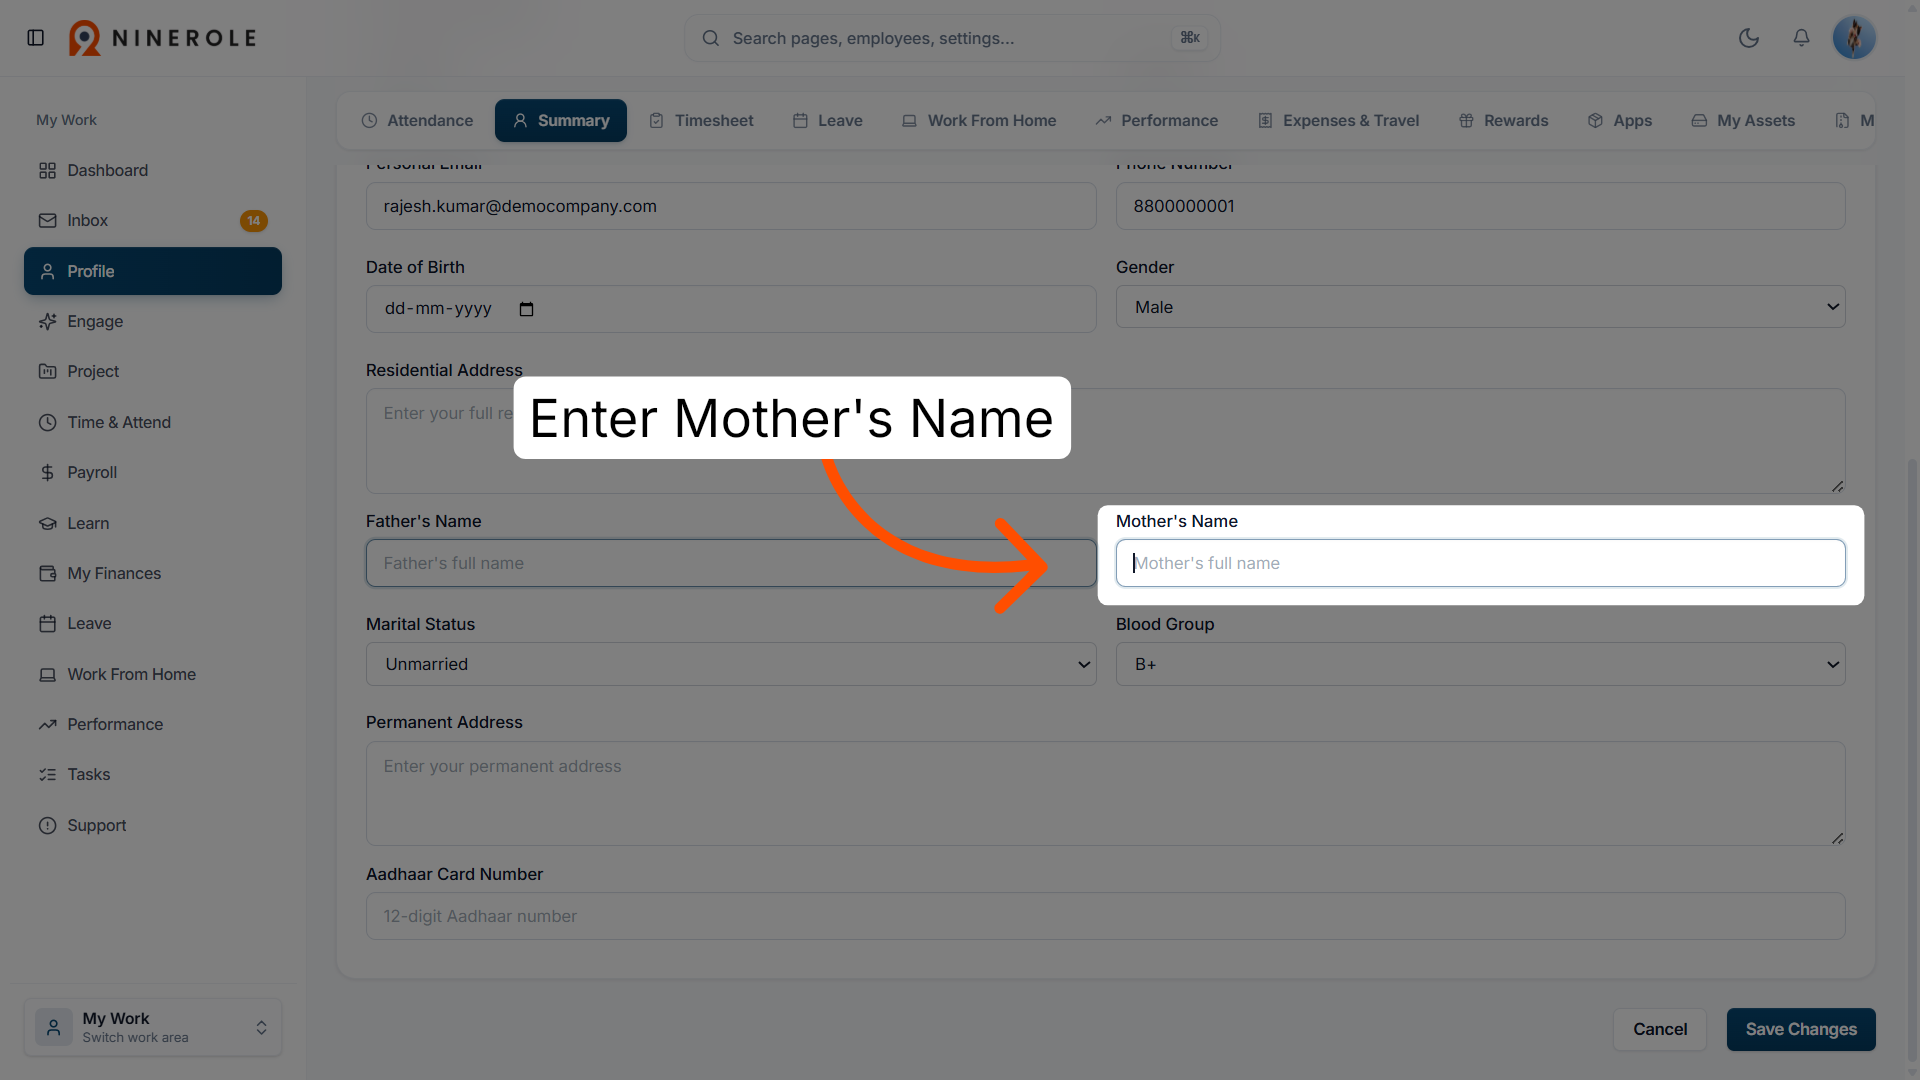Image resolution: width=1920 pixels, height=1080 pixels.
Task: Open Project in sidebar
Action: coord(153,371)
